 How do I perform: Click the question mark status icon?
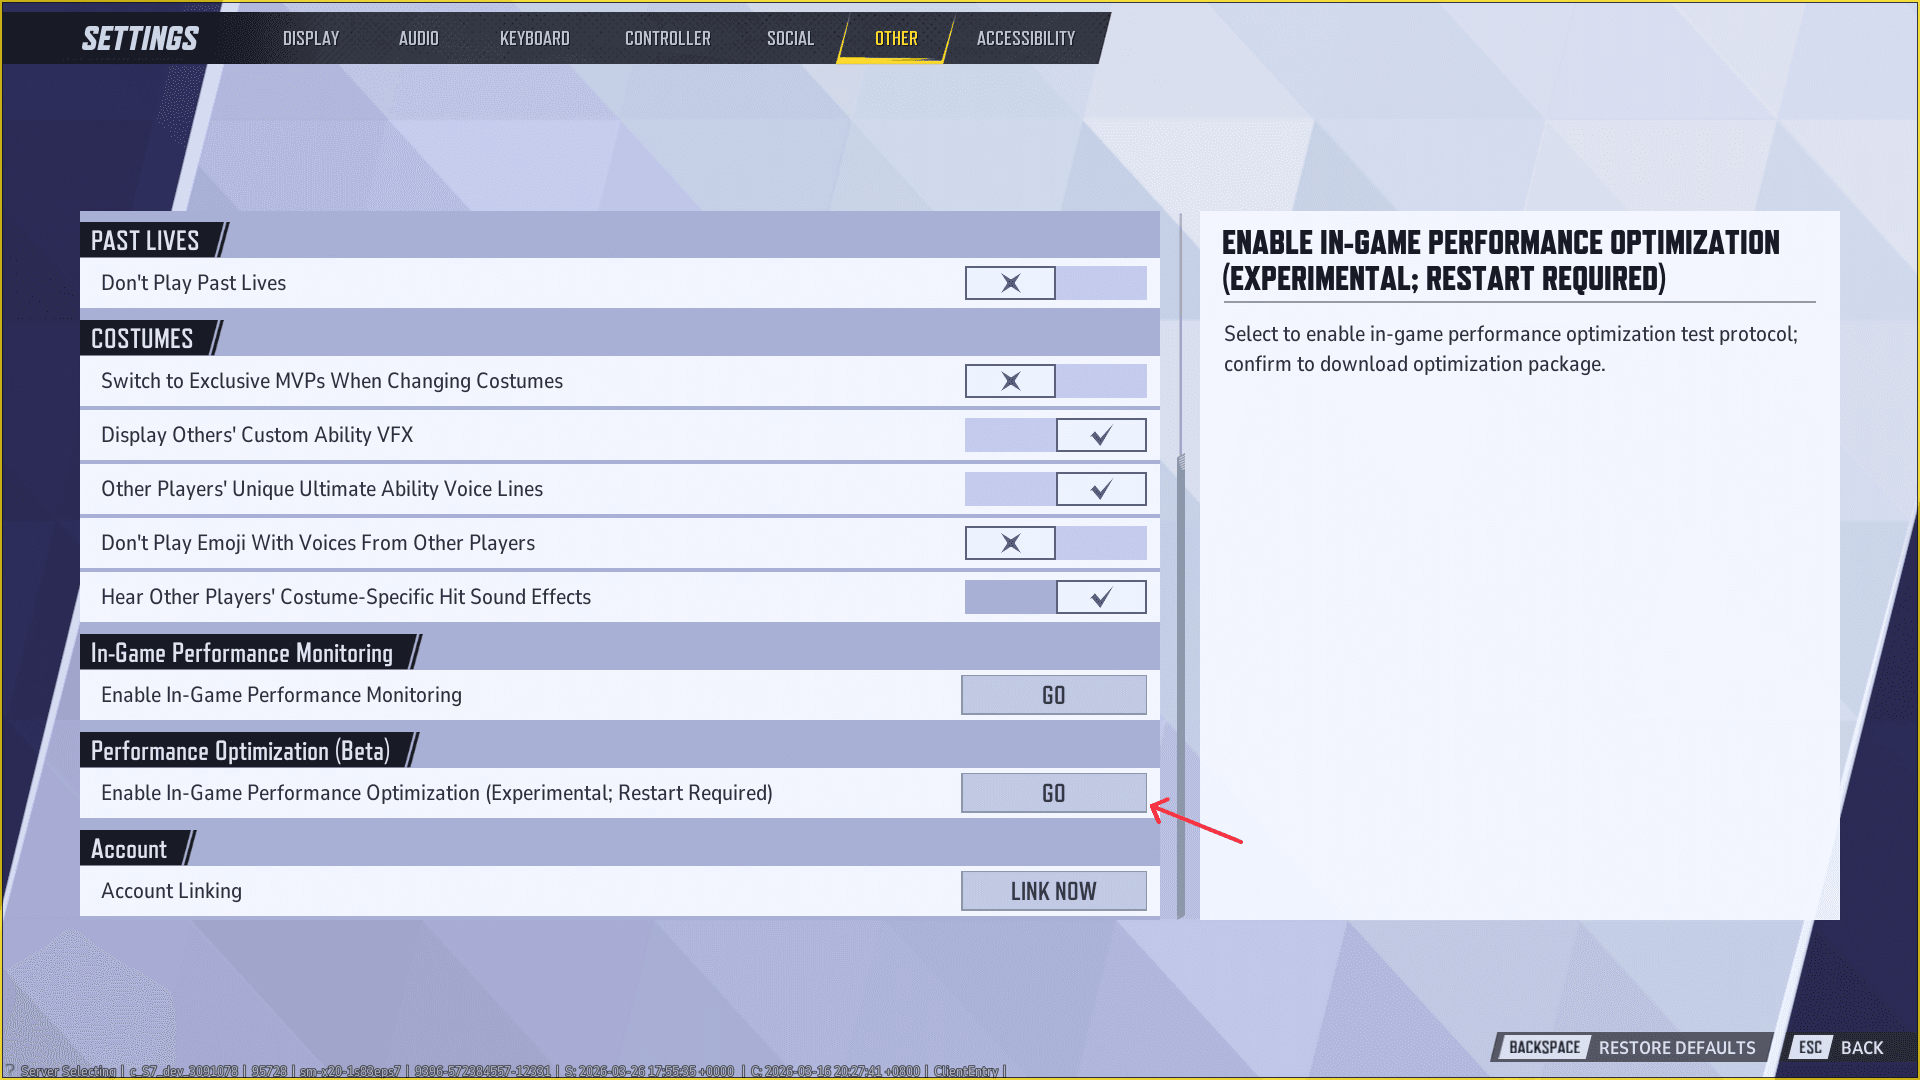[x=10, y=1069]
